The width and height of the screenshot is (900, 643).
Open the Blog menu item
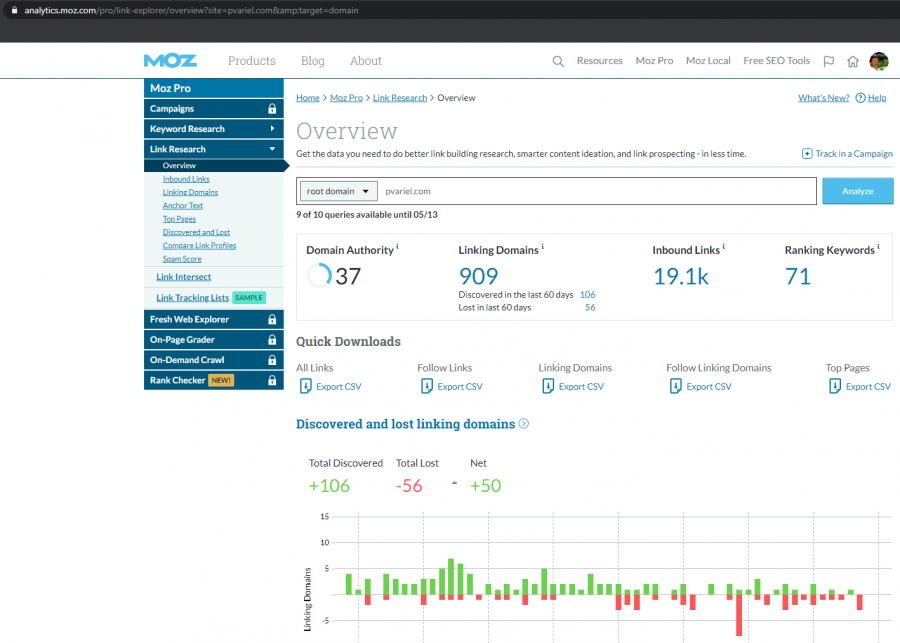tap(312, 61)
